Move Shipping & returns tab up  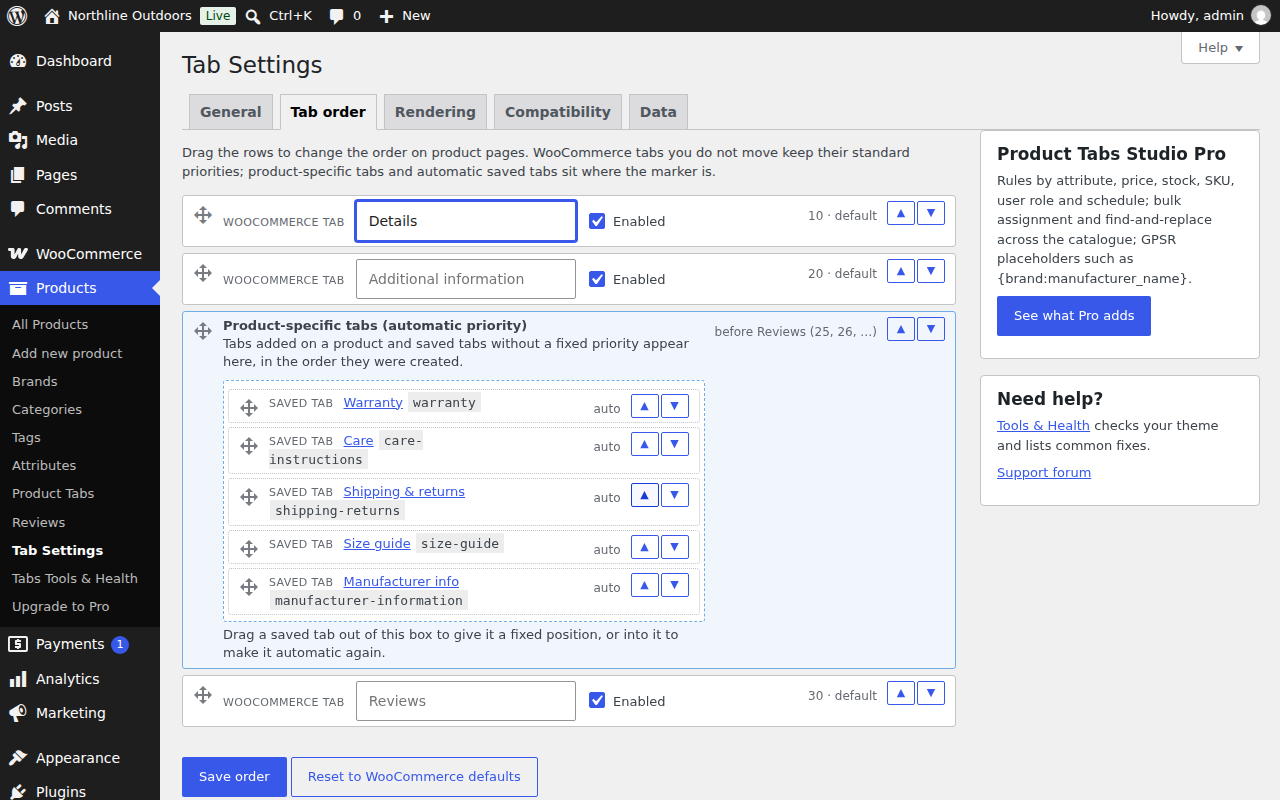pos(645,495)
